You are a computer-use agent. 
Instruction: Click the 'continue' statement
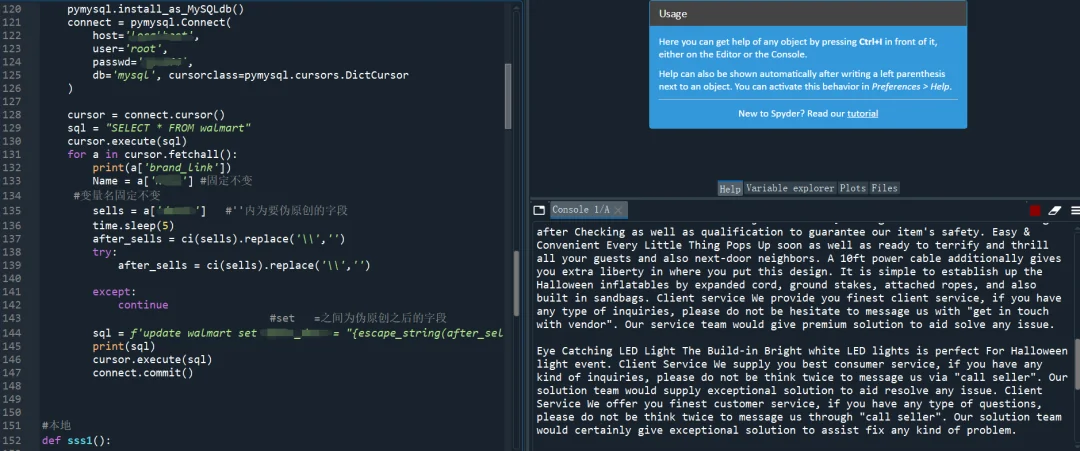(x=143, y=304)
